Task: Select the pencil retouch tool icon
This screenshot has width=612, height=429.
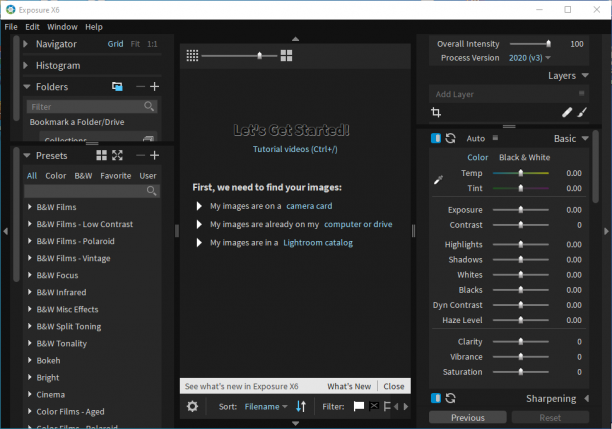Action: [567, 112]
